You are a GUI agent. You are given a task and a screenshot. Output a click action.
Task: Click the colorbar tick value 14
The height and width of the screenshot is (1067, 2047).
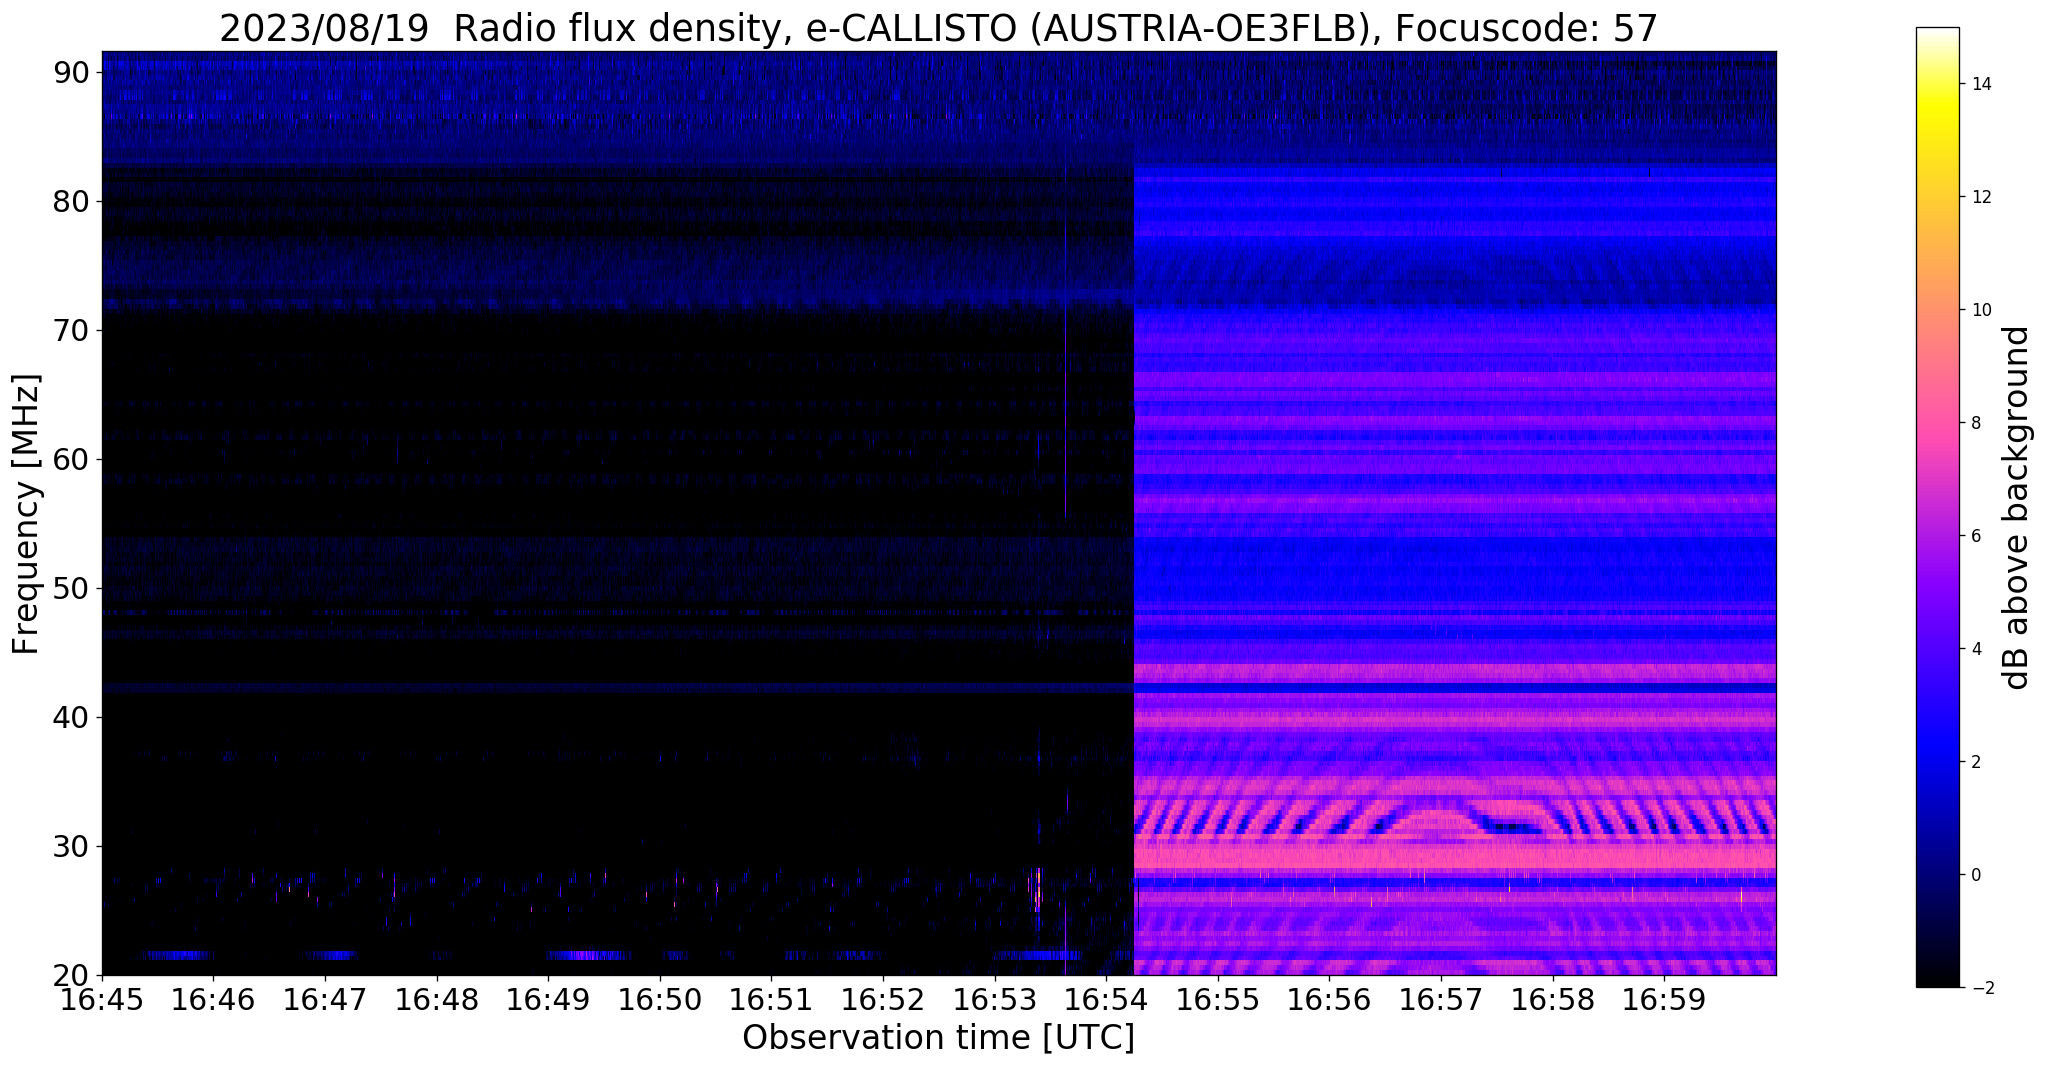click(1981, 85)
